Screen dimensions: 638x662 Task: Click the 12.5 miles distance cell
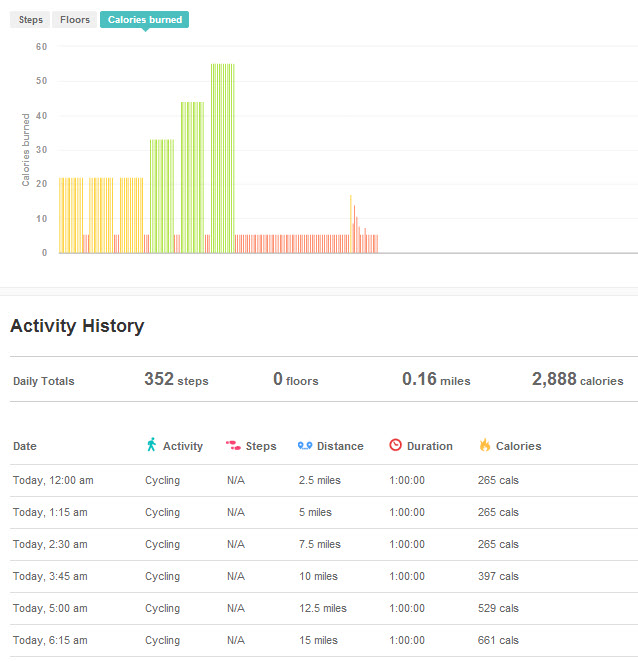point(323,609)
